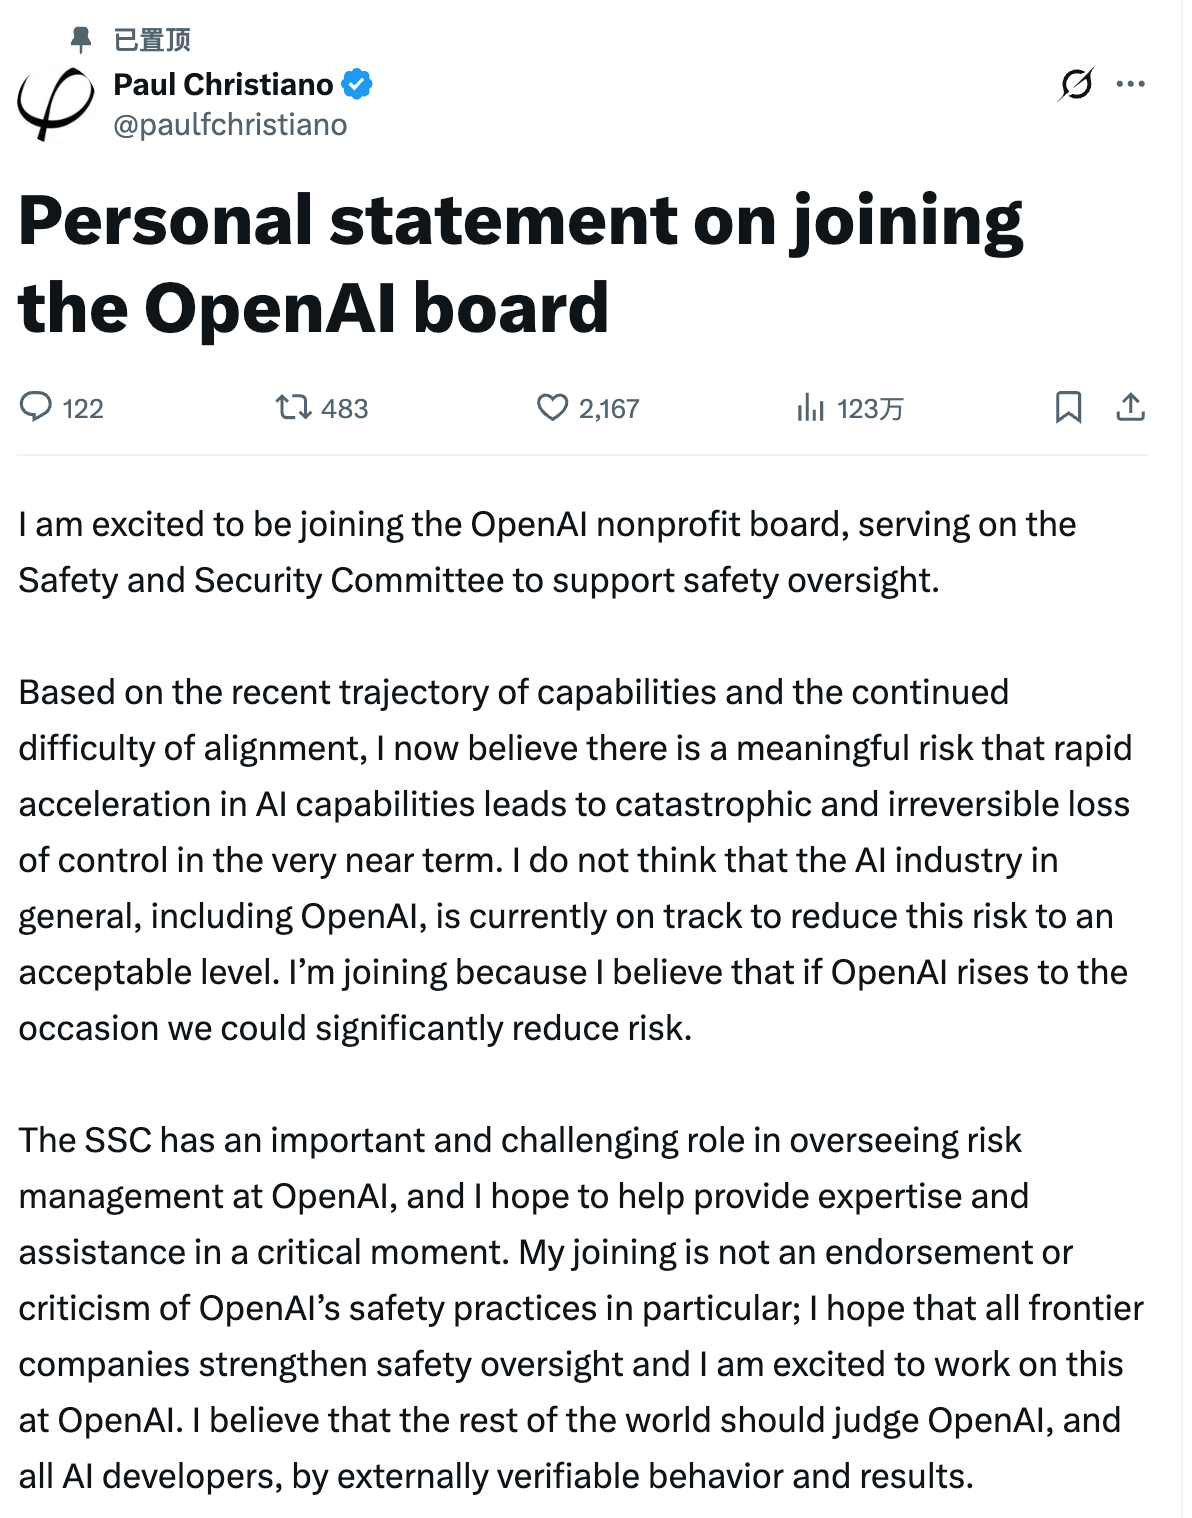
Task: Visit the Paul Christiano display name link
Action: coord(223,84)
